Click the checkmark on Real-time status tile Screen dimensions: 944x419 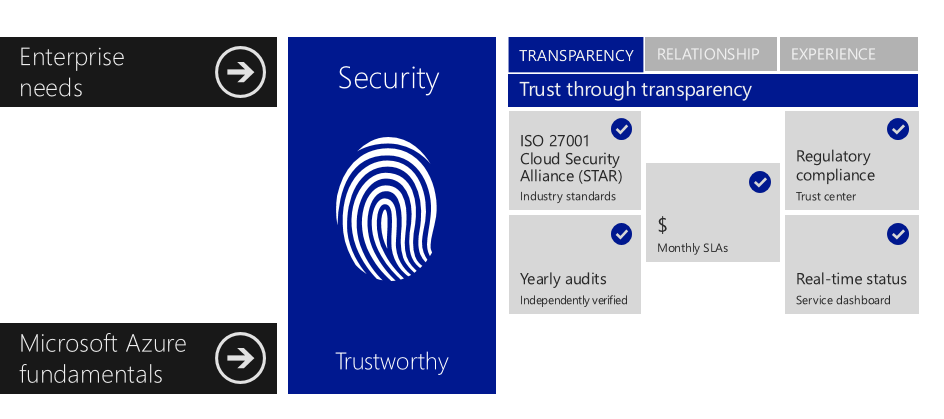pos(898,234)
